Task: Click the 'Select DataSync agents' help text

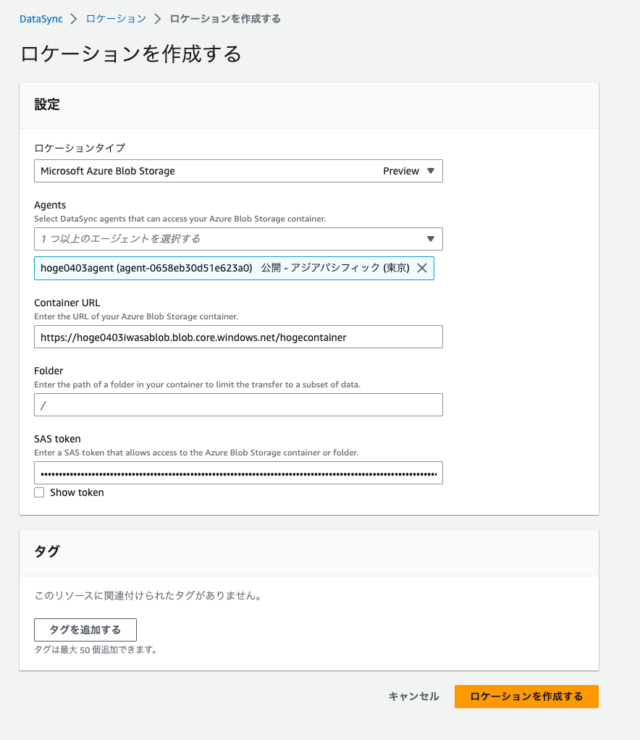Action: tap(180, 219)
